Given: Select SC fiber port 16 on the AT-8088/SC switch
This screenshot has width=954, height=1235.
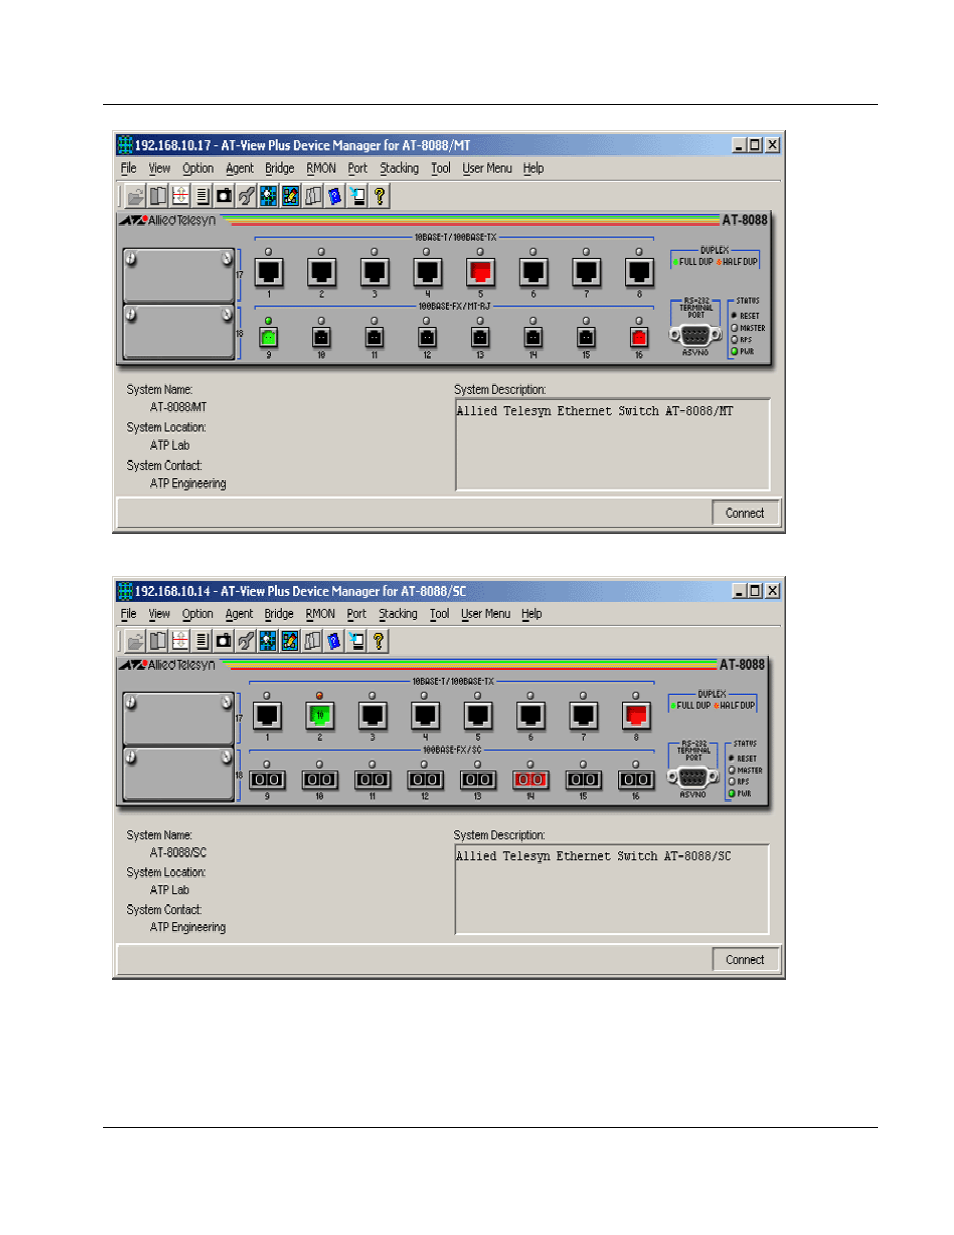Looking at the screenshot, I should coord(636,780).
